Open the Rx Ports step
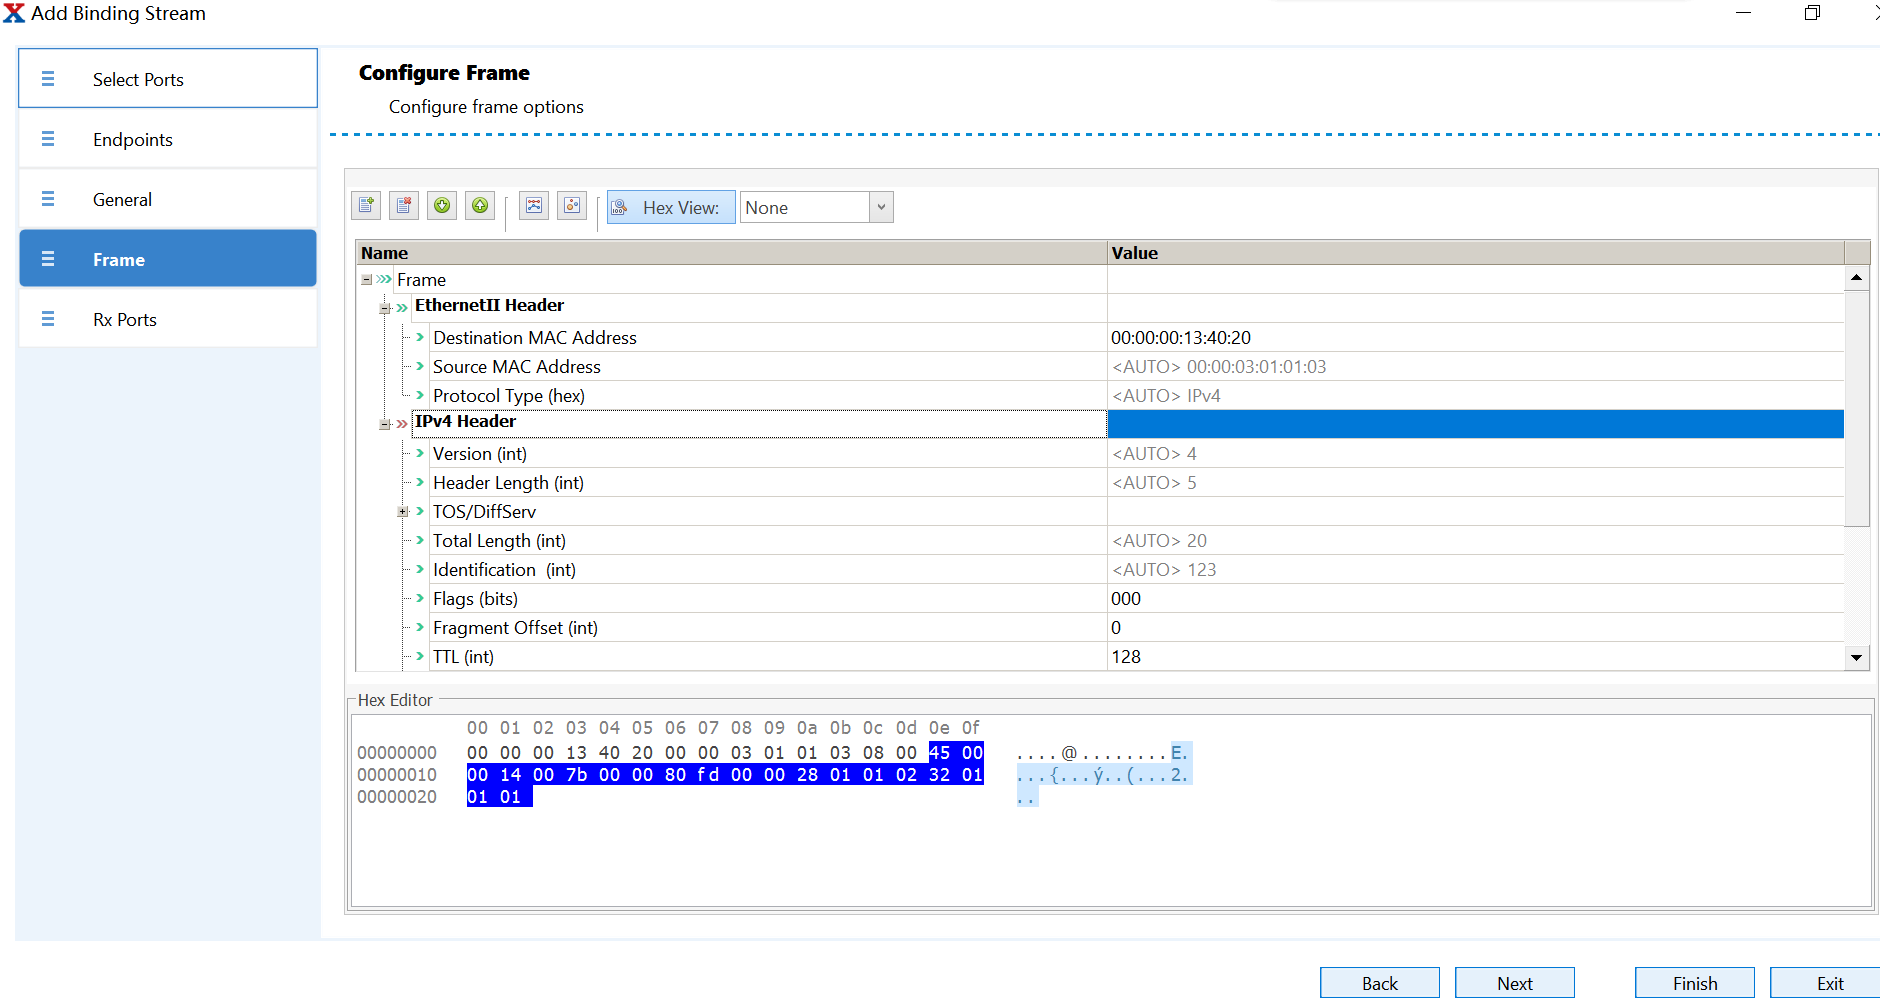Image resolution: width=1880 pixels, height=998 pixels. point(168,319)
